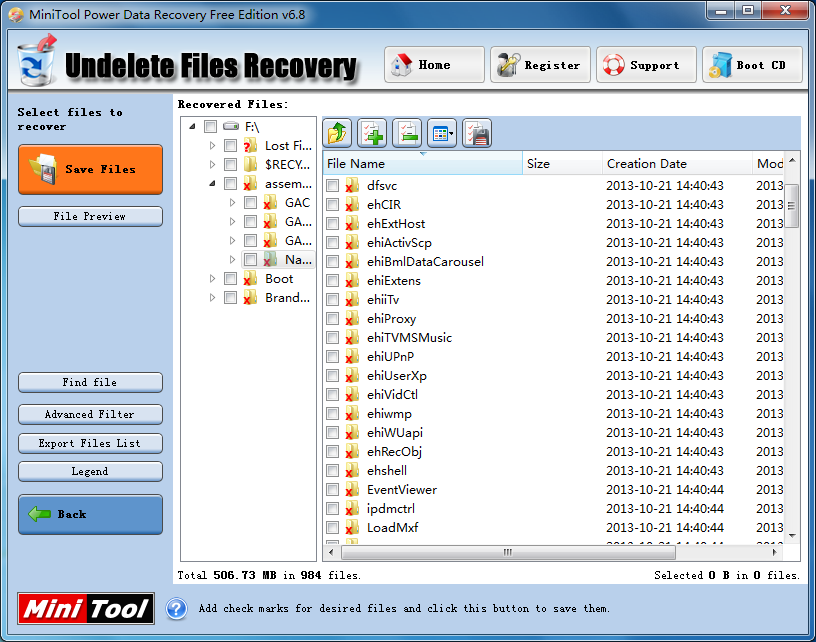816x642 pixels.
Task: Select the ehiwmp folder name
Action: tap(389, 414)
